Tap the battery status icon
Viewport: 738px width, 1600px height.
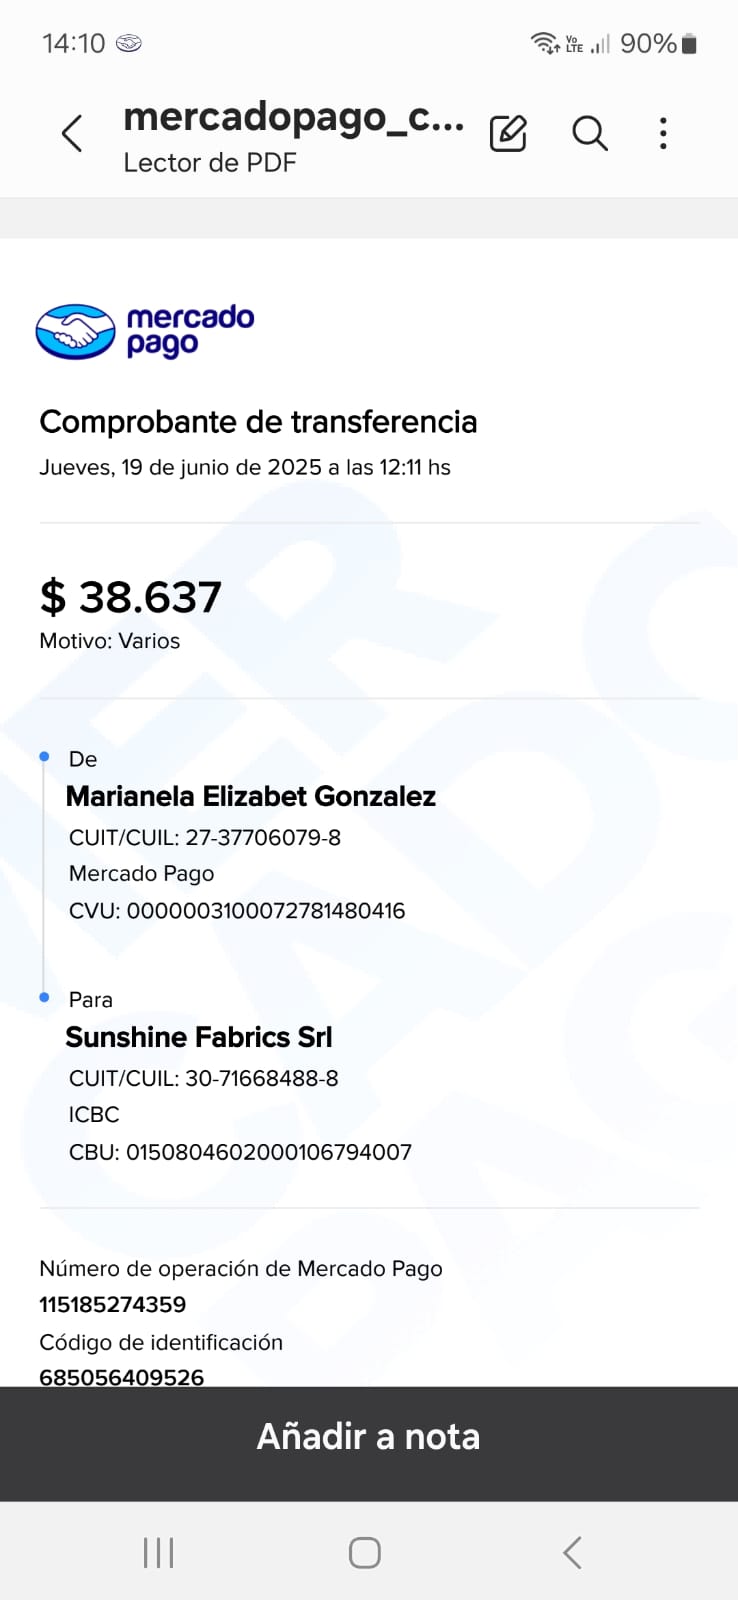pos(689,43)
